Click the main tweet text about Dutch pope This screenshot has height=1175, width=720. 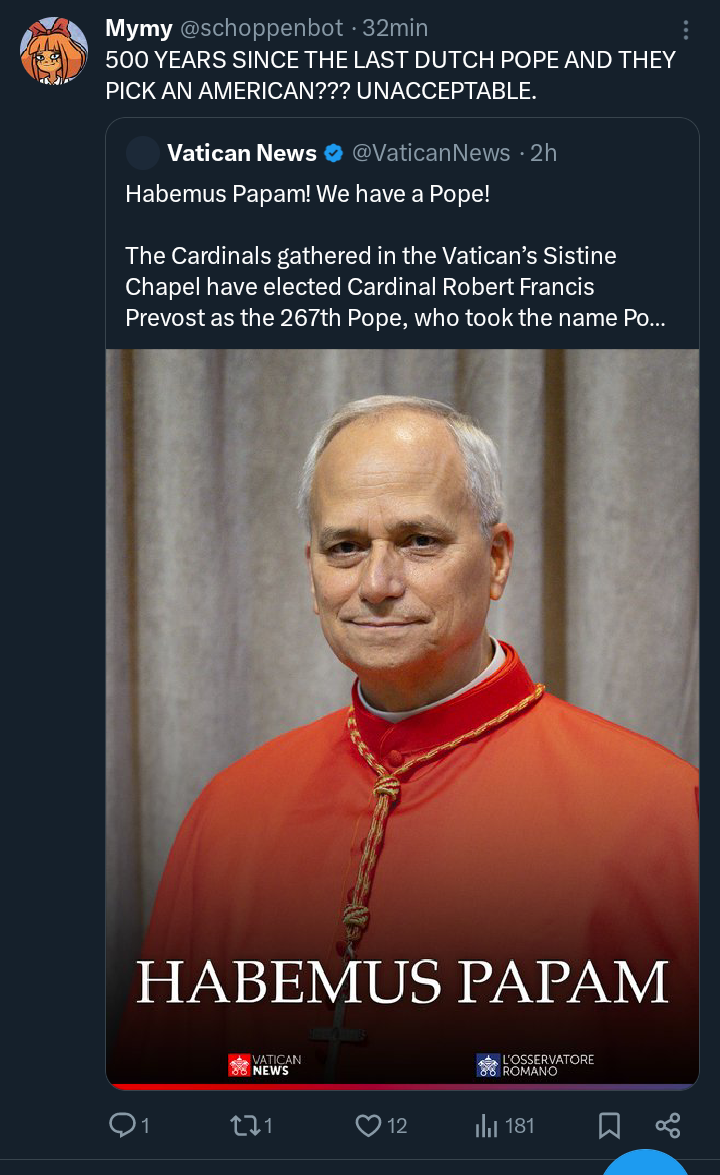coord(390,75)
